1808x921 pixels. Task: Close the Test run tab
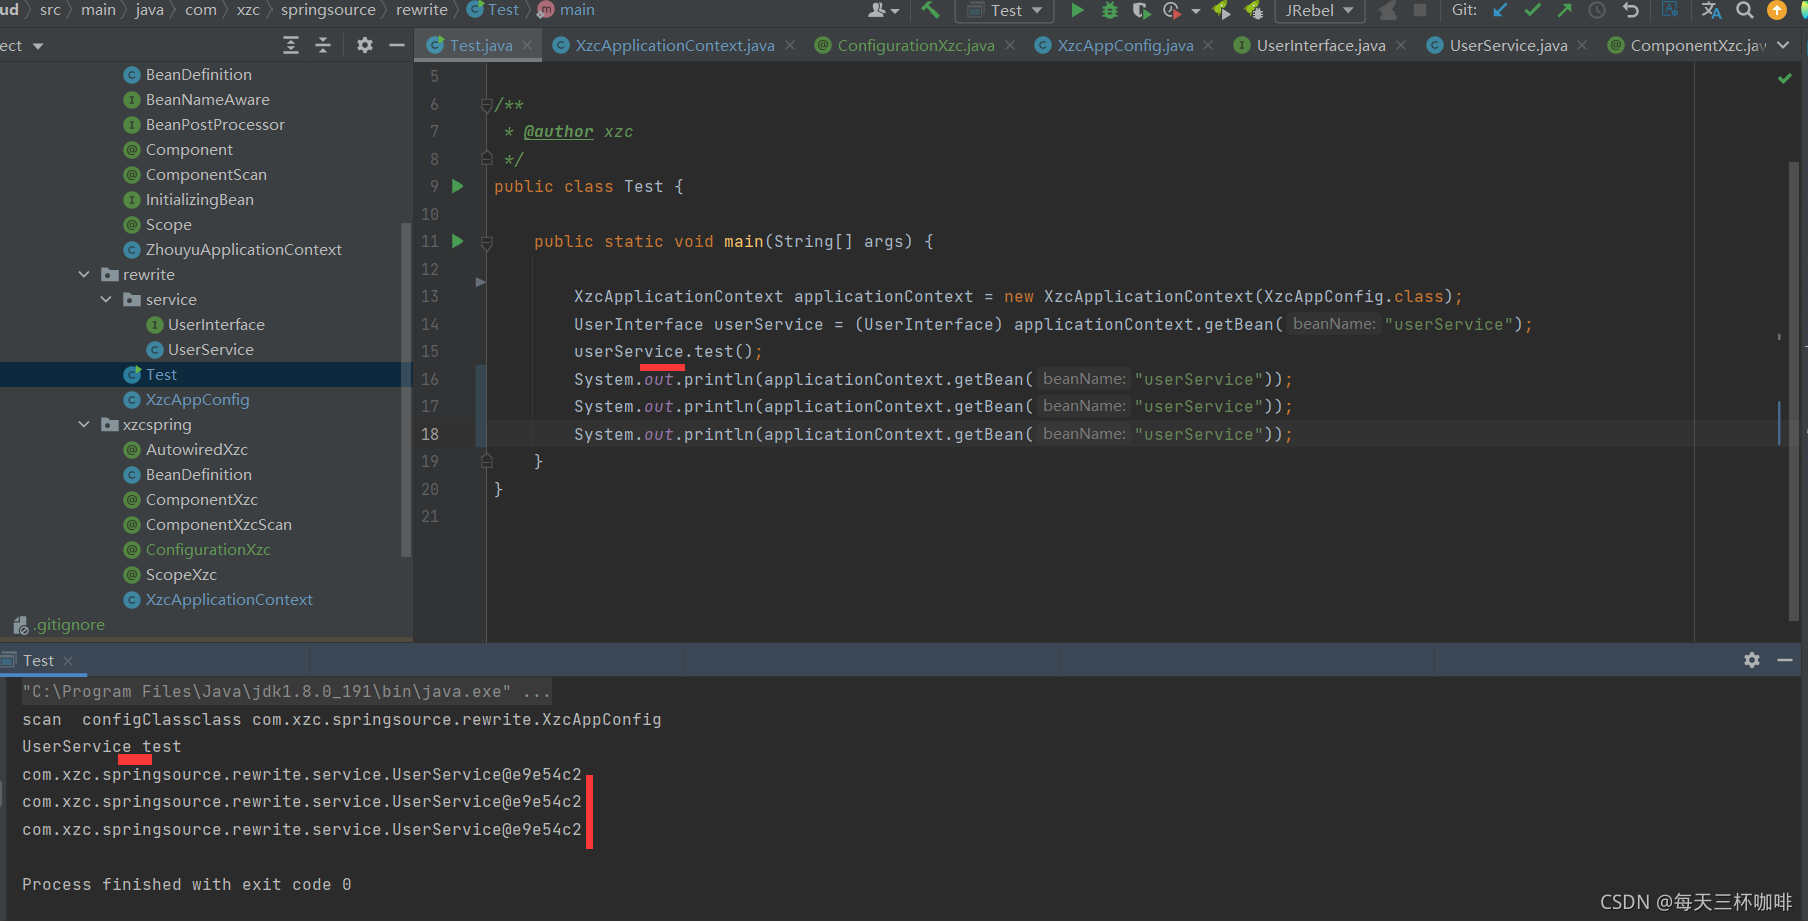(68, 661)
